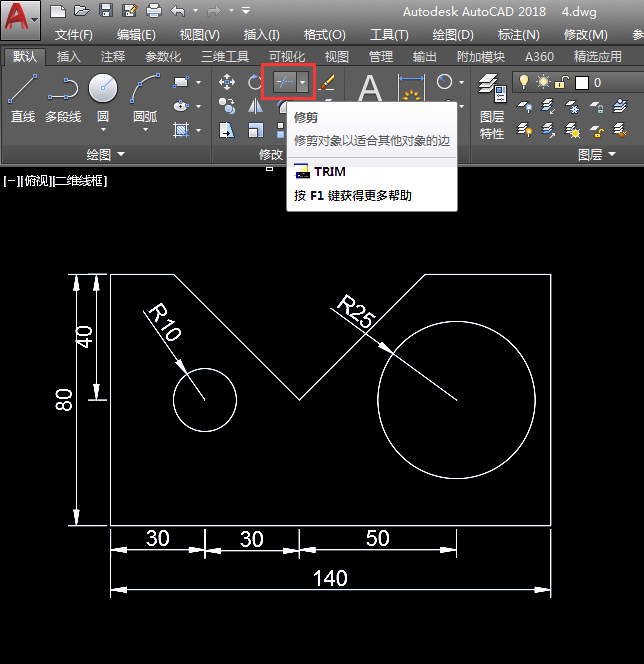Switch to the 注释 ribbon tab

[113, 57]
